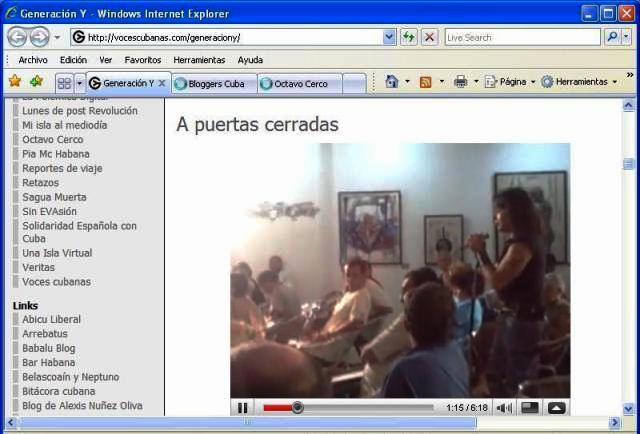Click the video progress slider handle
The height and width of the screenshot is (434, 640).
[298, 407]
